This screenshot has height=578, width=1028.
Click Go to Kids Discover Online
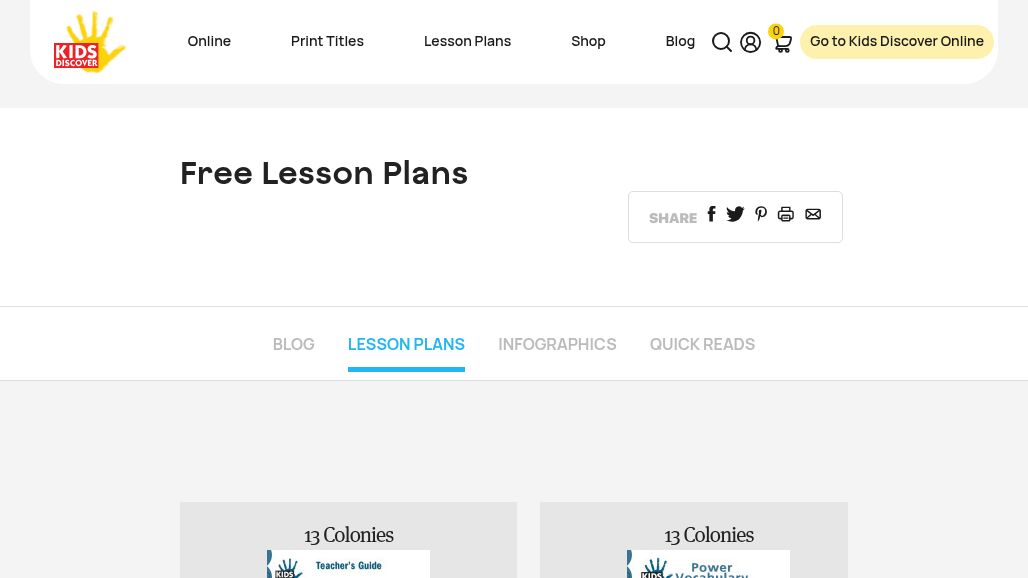click(896, 41)
